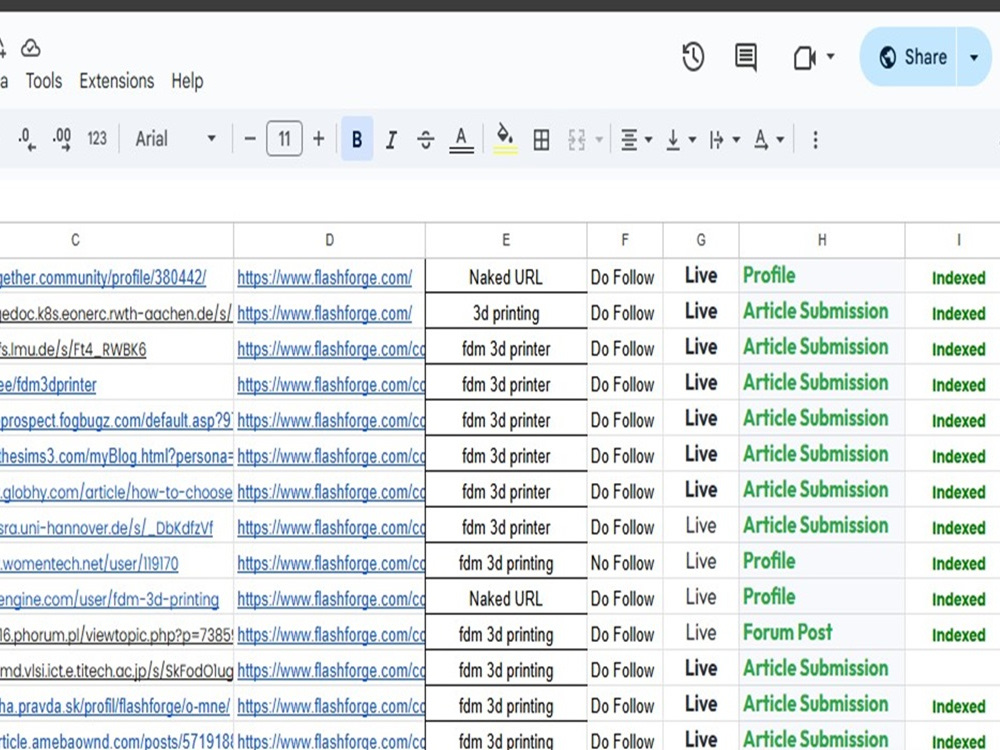Select the 'Forum Post' cell
1000x750 pixels.
(821, 632)
